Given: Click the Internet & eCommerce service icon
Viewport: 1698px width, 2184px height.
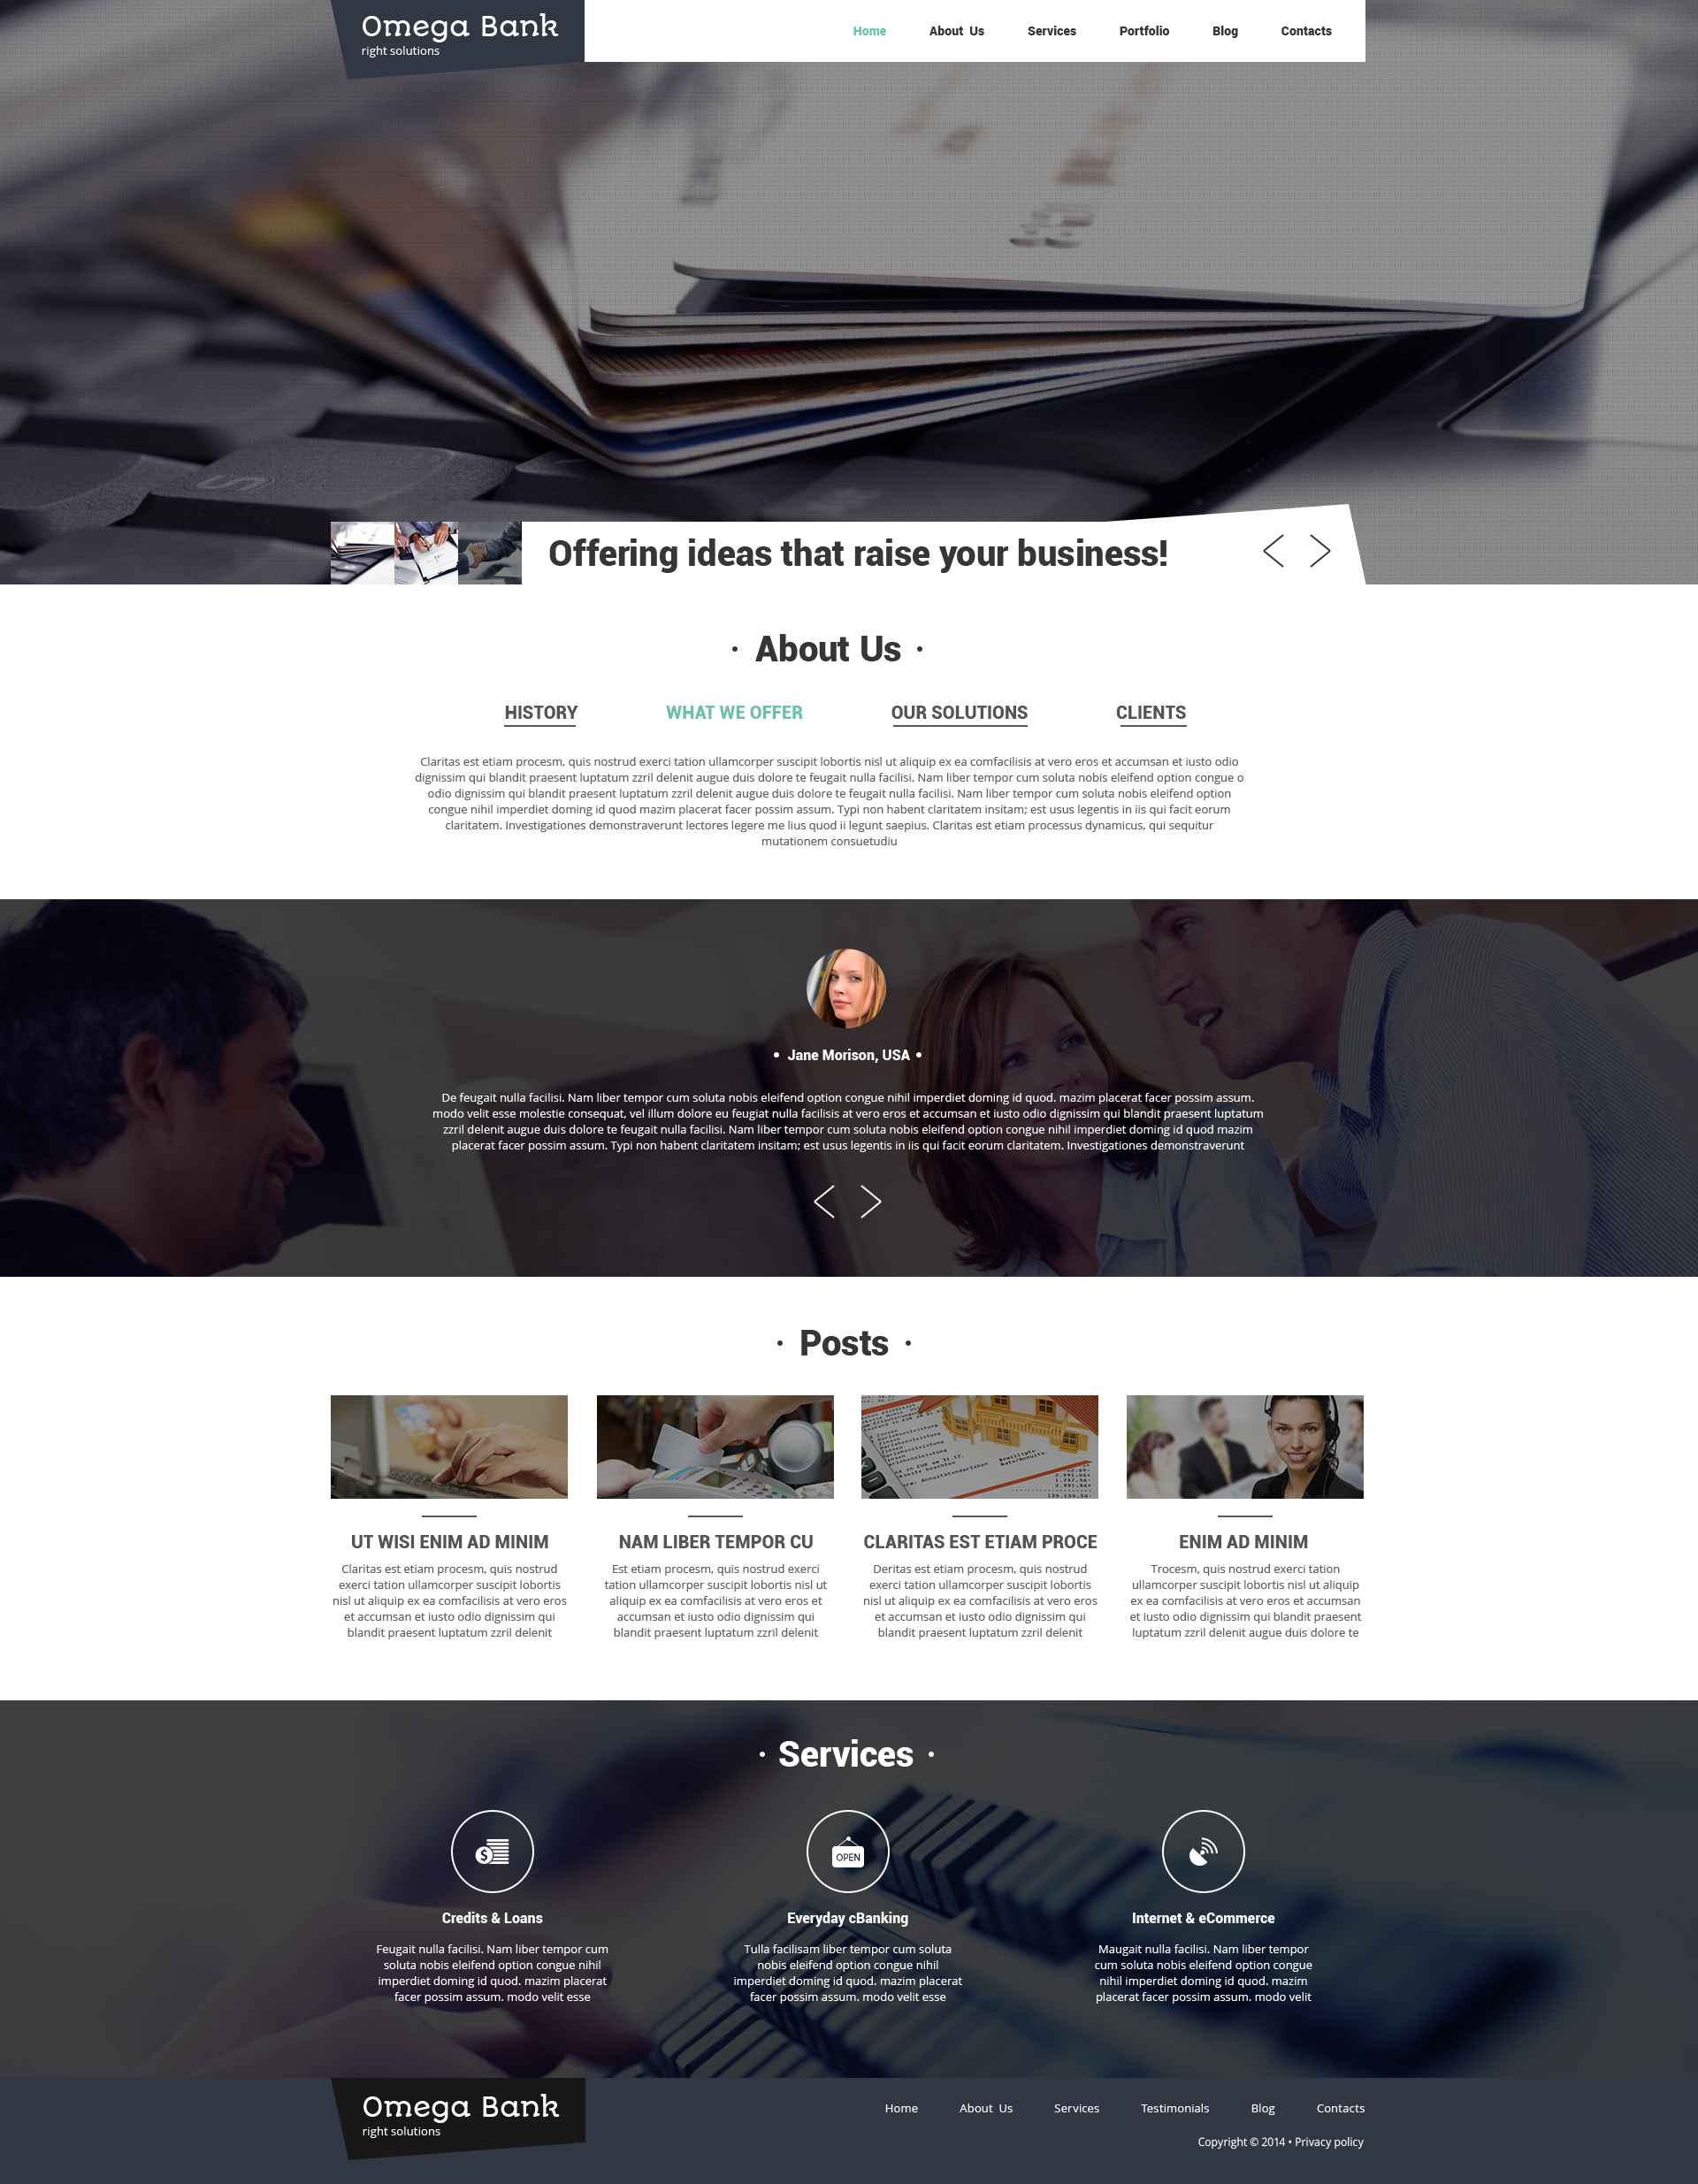Looking at the screenshot, I should pyautogui.click(x=1204, y=1854).
